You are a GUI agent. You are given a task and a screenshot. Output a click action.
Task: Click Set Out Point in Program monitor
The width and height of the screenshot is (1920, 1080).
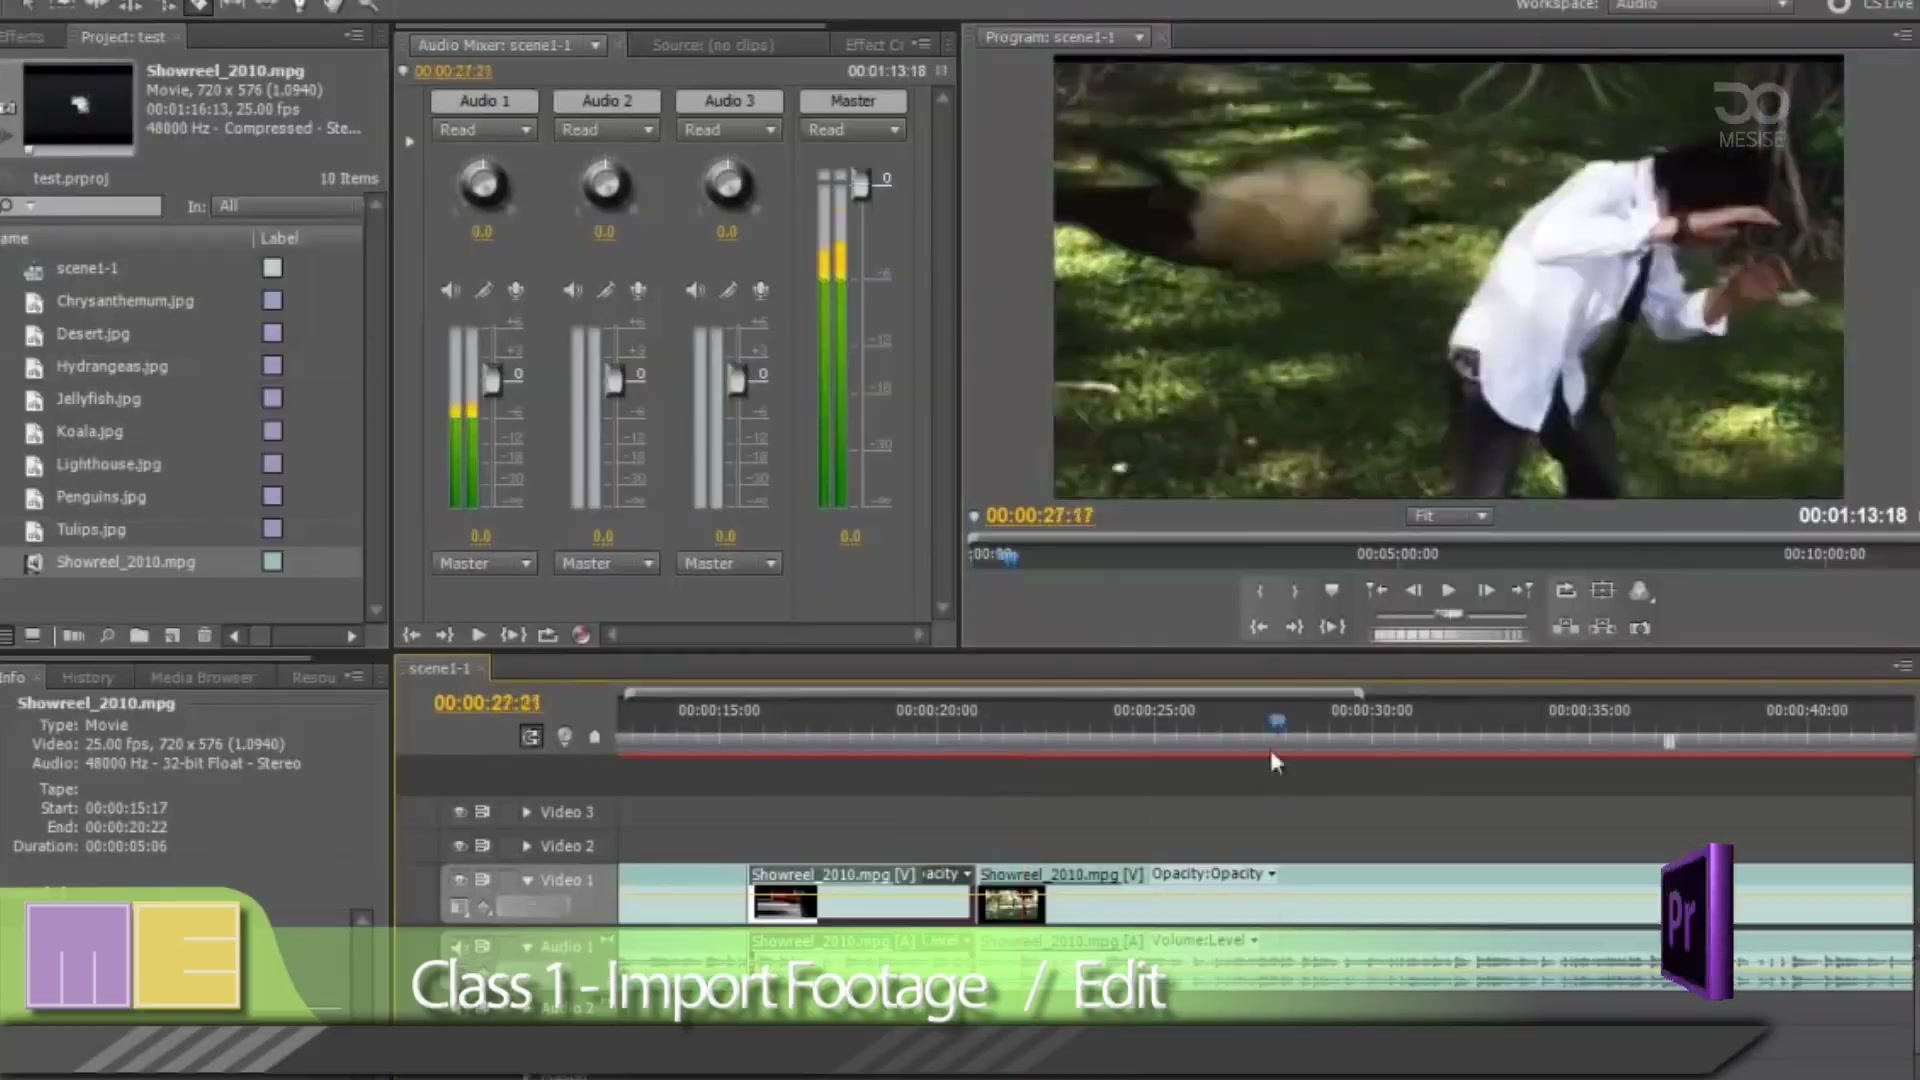point(1294,591)
